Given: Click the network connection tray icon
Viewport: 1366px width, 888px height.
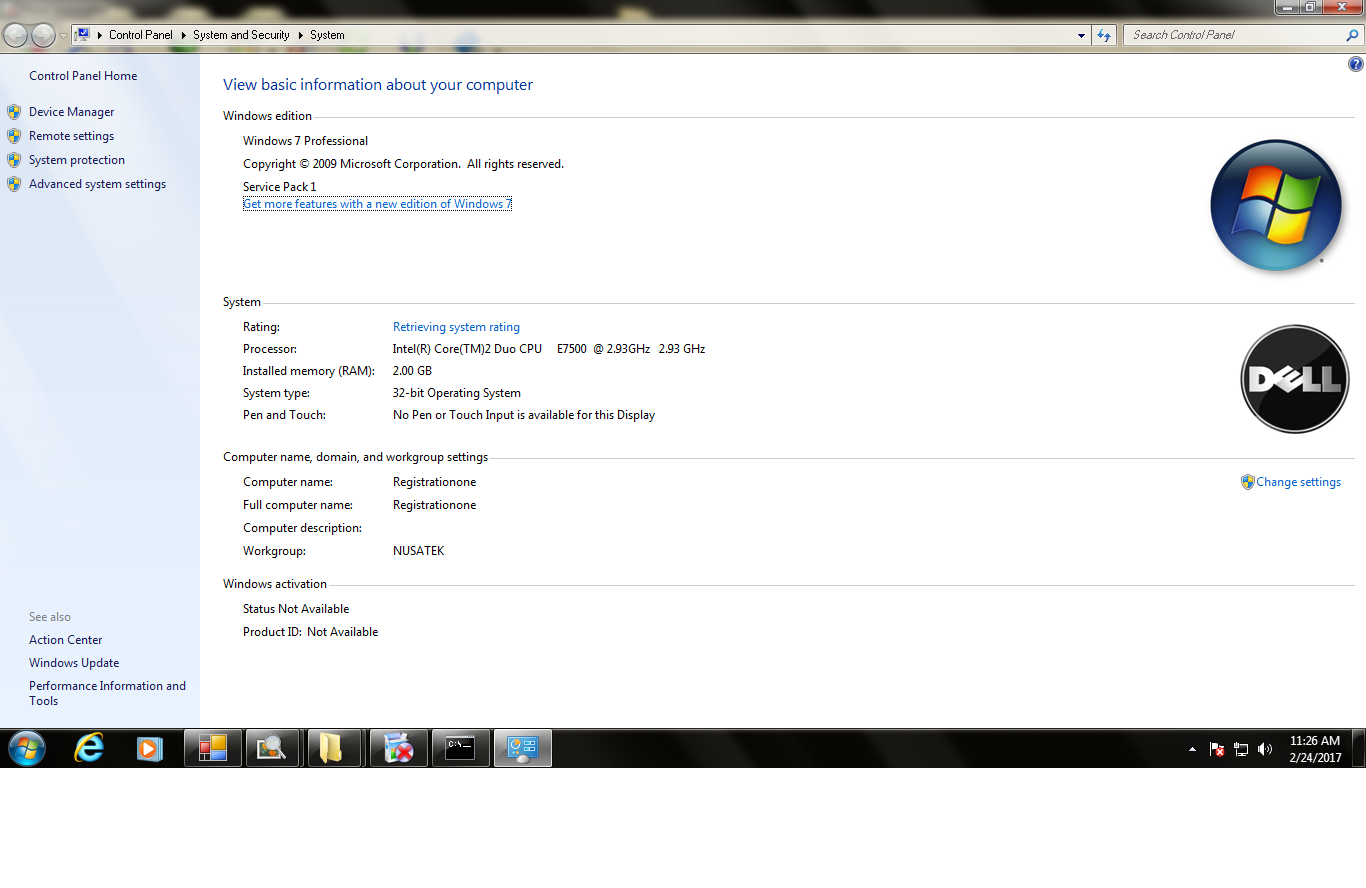Looking at the screenshot, I should pyautogui.click(x=1241, y=749).
